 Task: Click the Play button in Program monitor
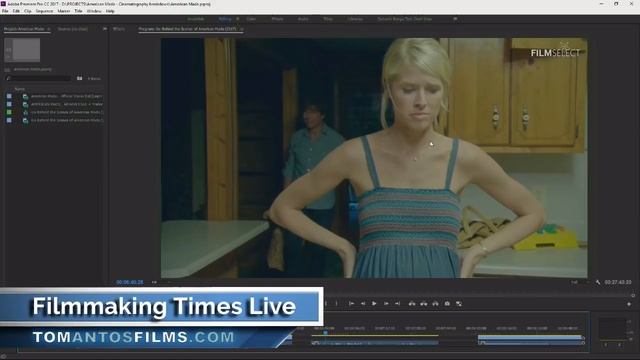374,304
